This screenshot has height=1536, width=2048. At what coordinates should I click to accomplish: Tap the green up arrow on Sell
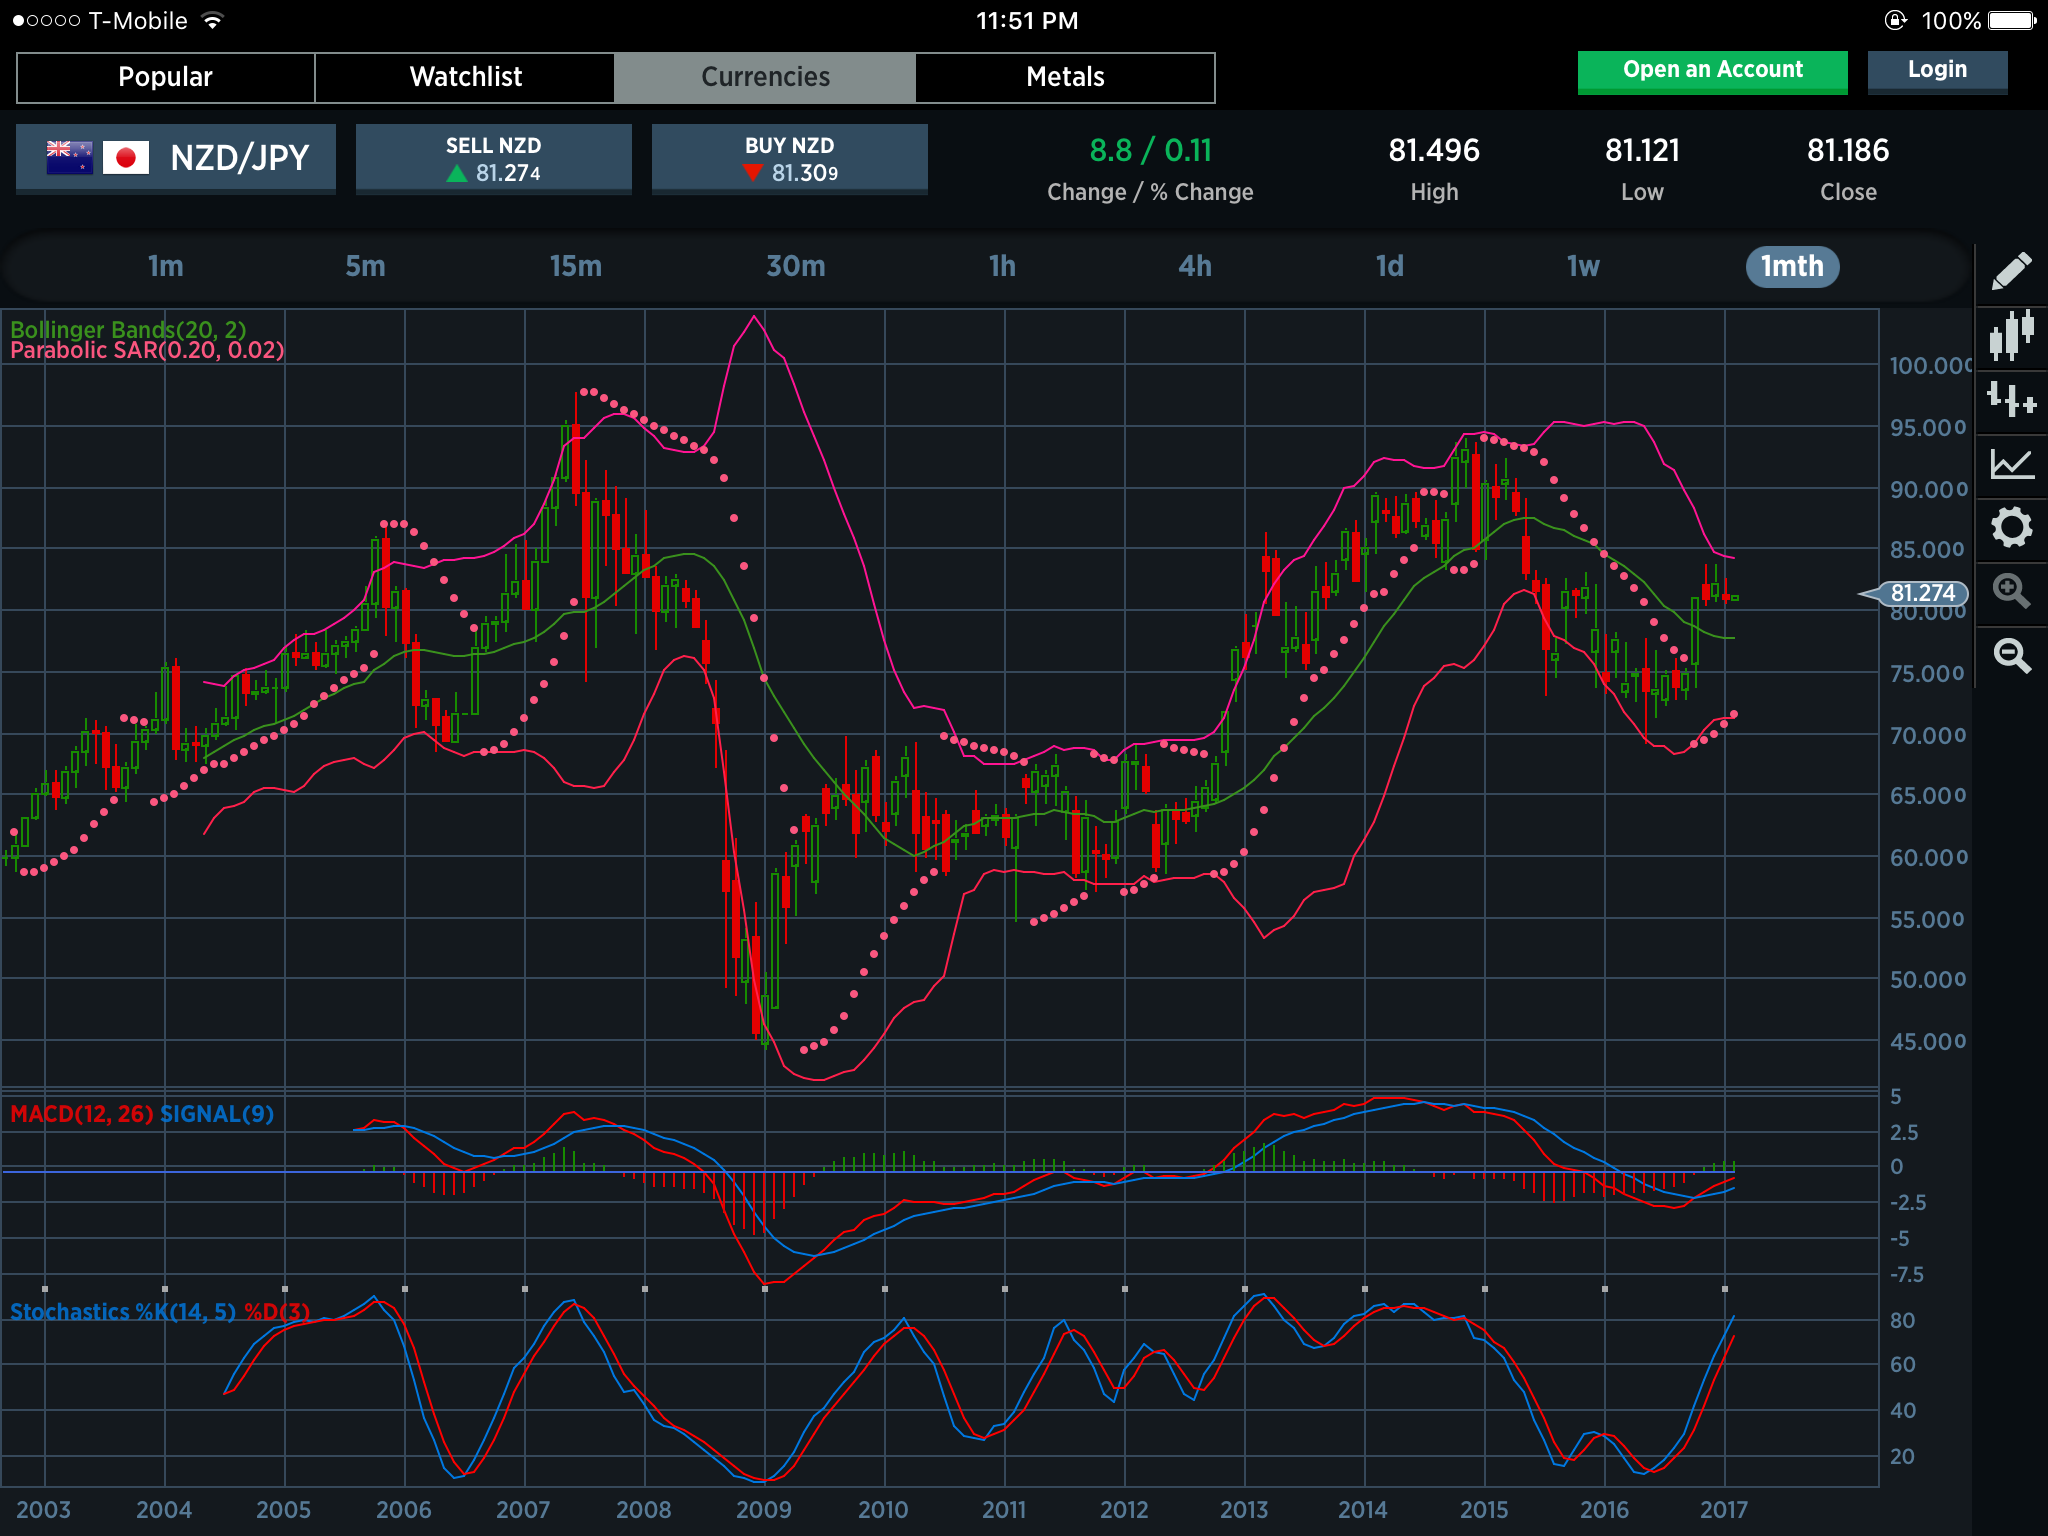pyautogui.click(x=457, y=174)
